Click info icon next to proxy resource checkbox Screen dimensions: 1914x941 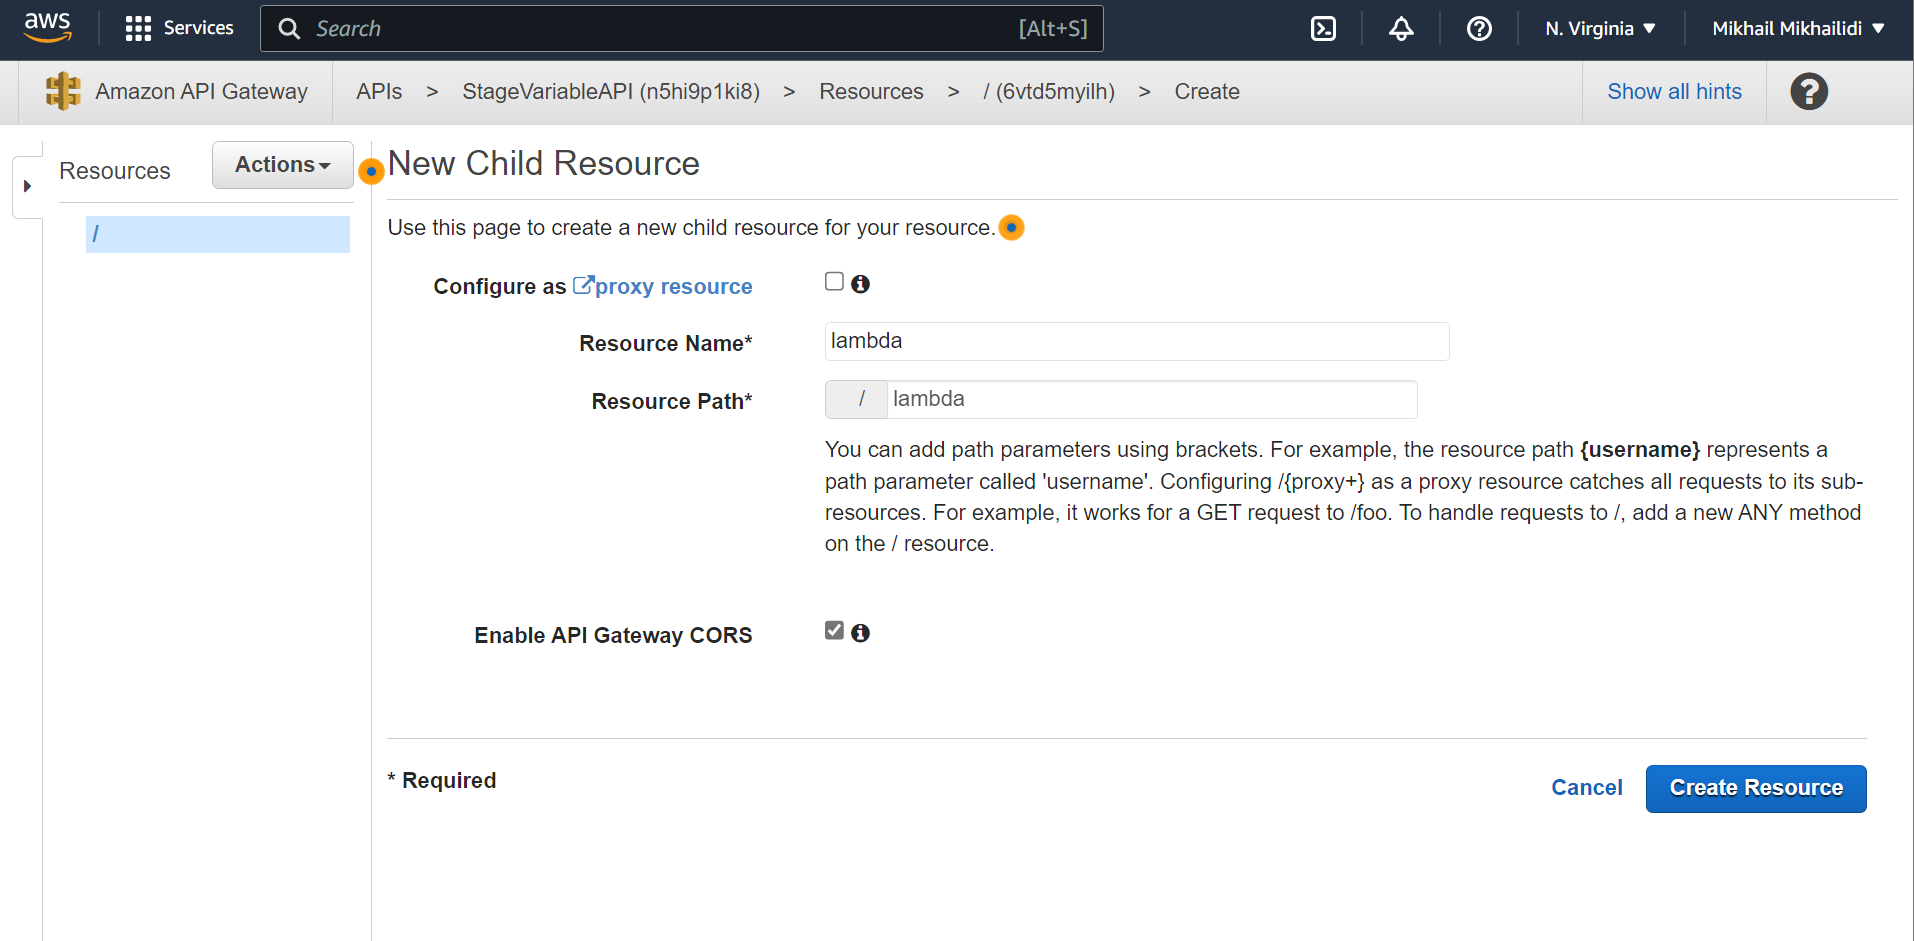click(860, 284)
